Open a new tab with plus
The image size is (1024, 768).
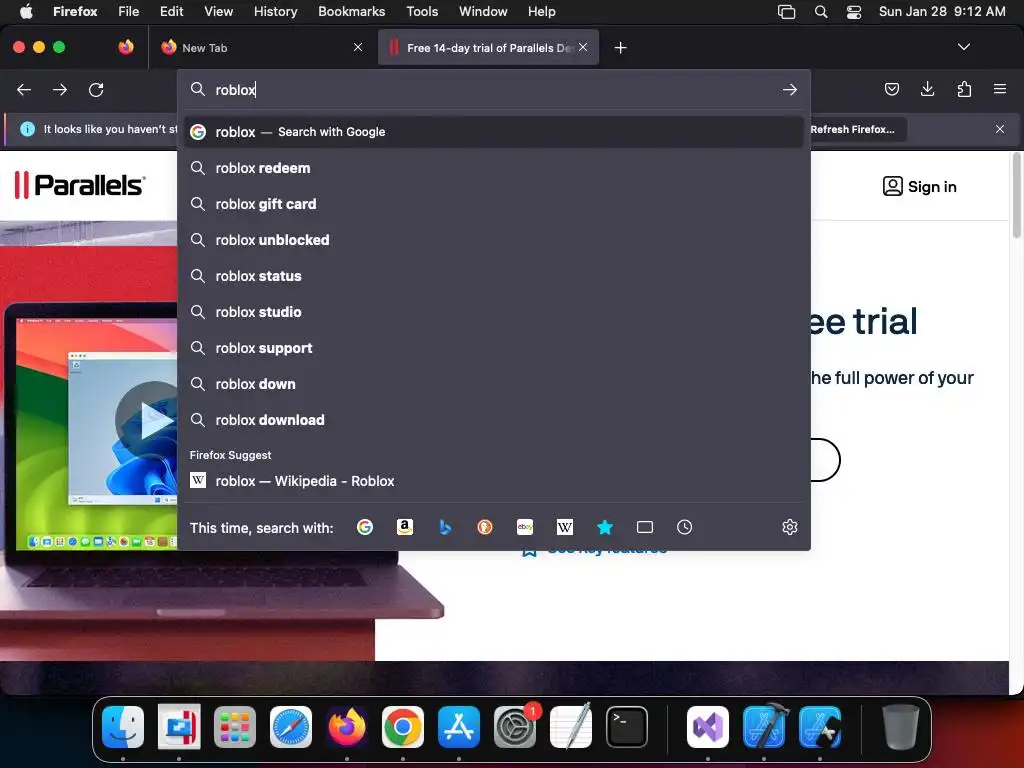(x=620, y=48)
